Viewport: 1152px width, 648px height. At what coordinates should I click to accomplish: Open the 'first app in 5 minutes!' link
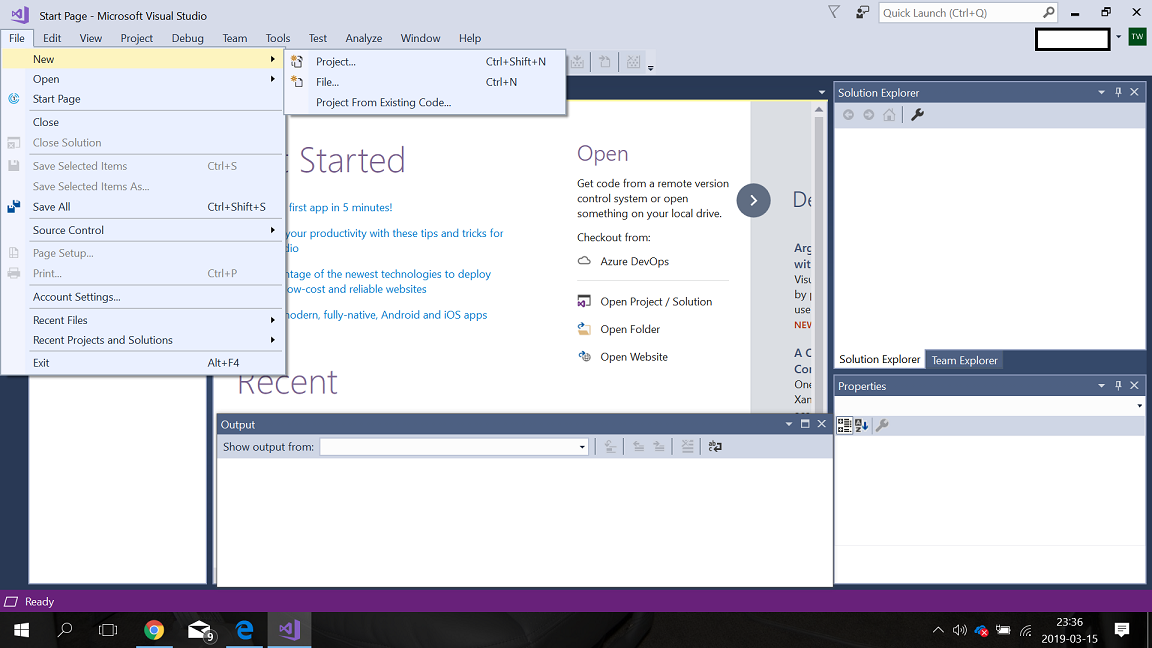(340, 207)
